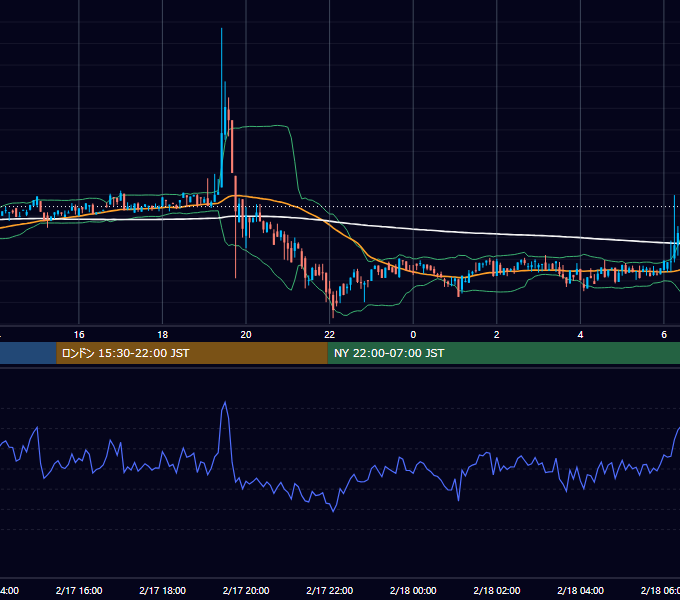680x600 pixels.
Task: Select the ロンドン 15:30-22:00 JST session bar
Action: [192, 353]
